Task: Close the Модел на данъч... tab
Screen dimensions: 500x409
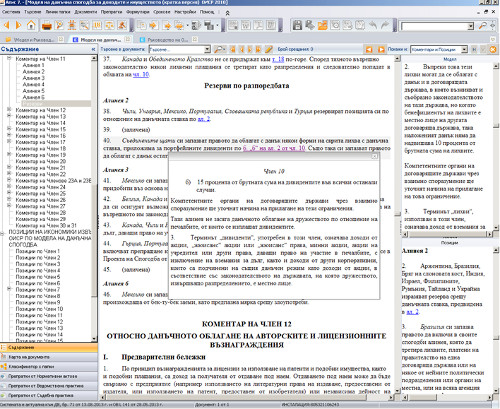Action: (129, 39)
